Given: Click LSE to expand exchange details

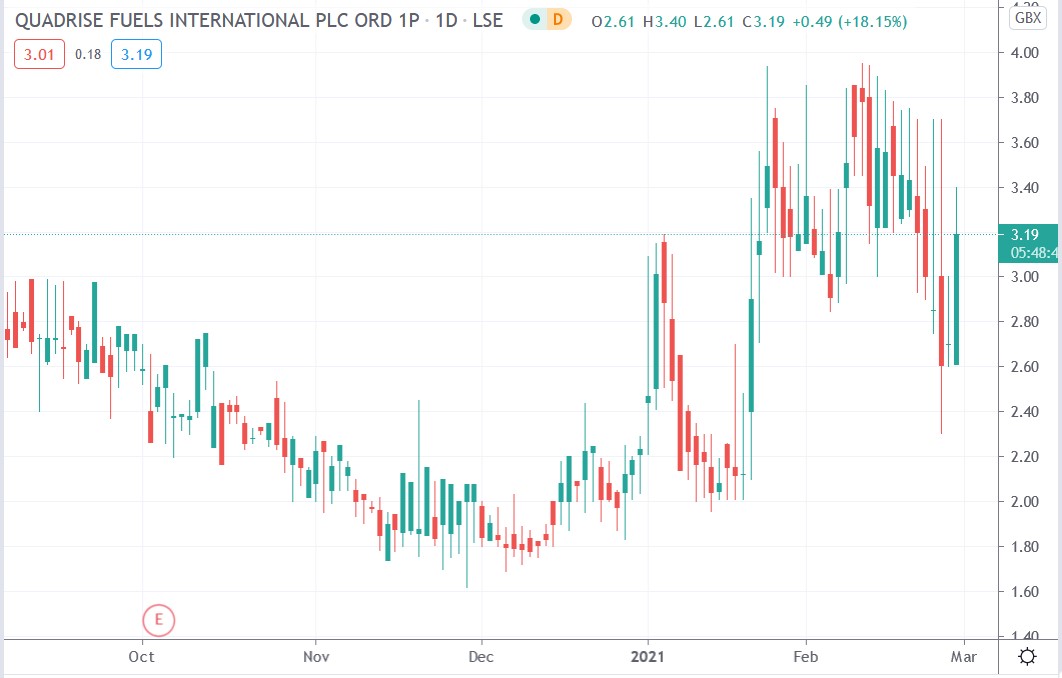Looking at the screenshot, I should 486,19.
